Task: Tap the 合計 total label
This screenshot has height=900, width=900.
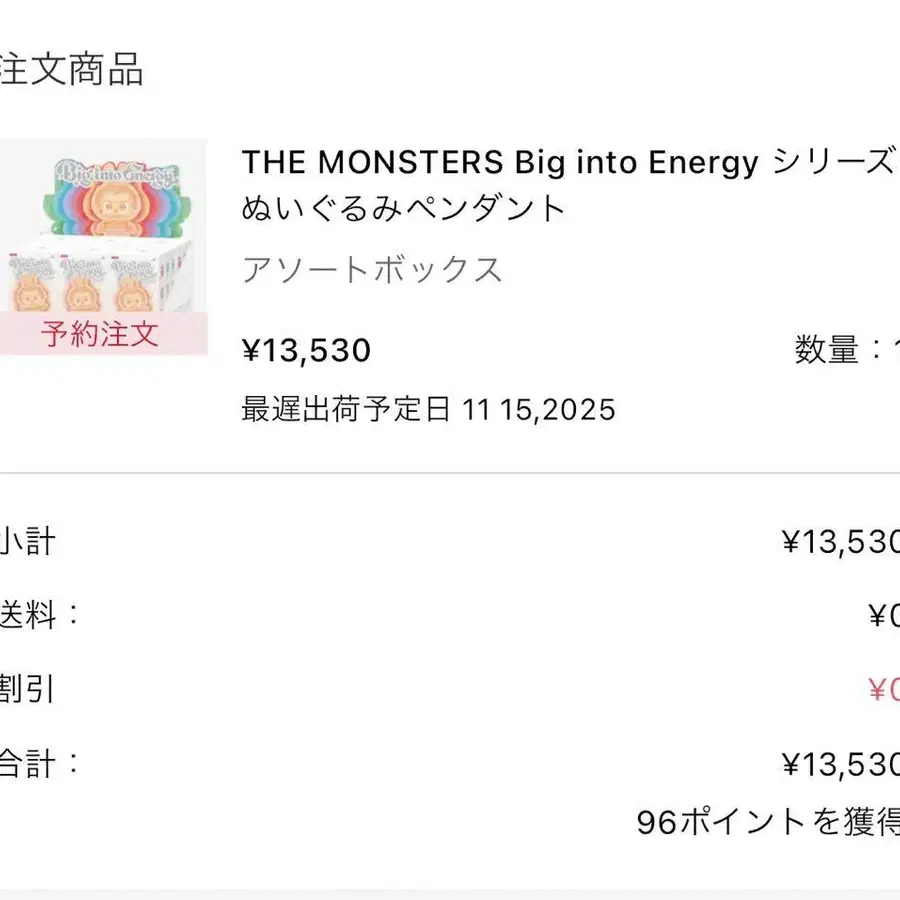Action: [x=40, y=764]
